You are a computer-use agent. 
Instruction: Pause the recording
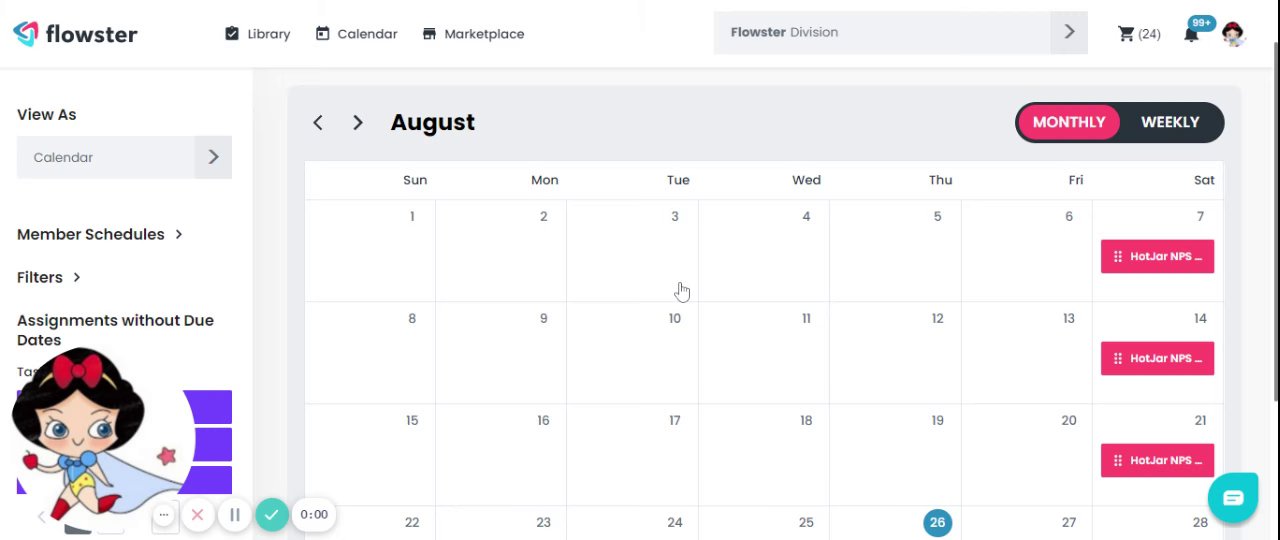pyautogui.click(x=235, y=515)
